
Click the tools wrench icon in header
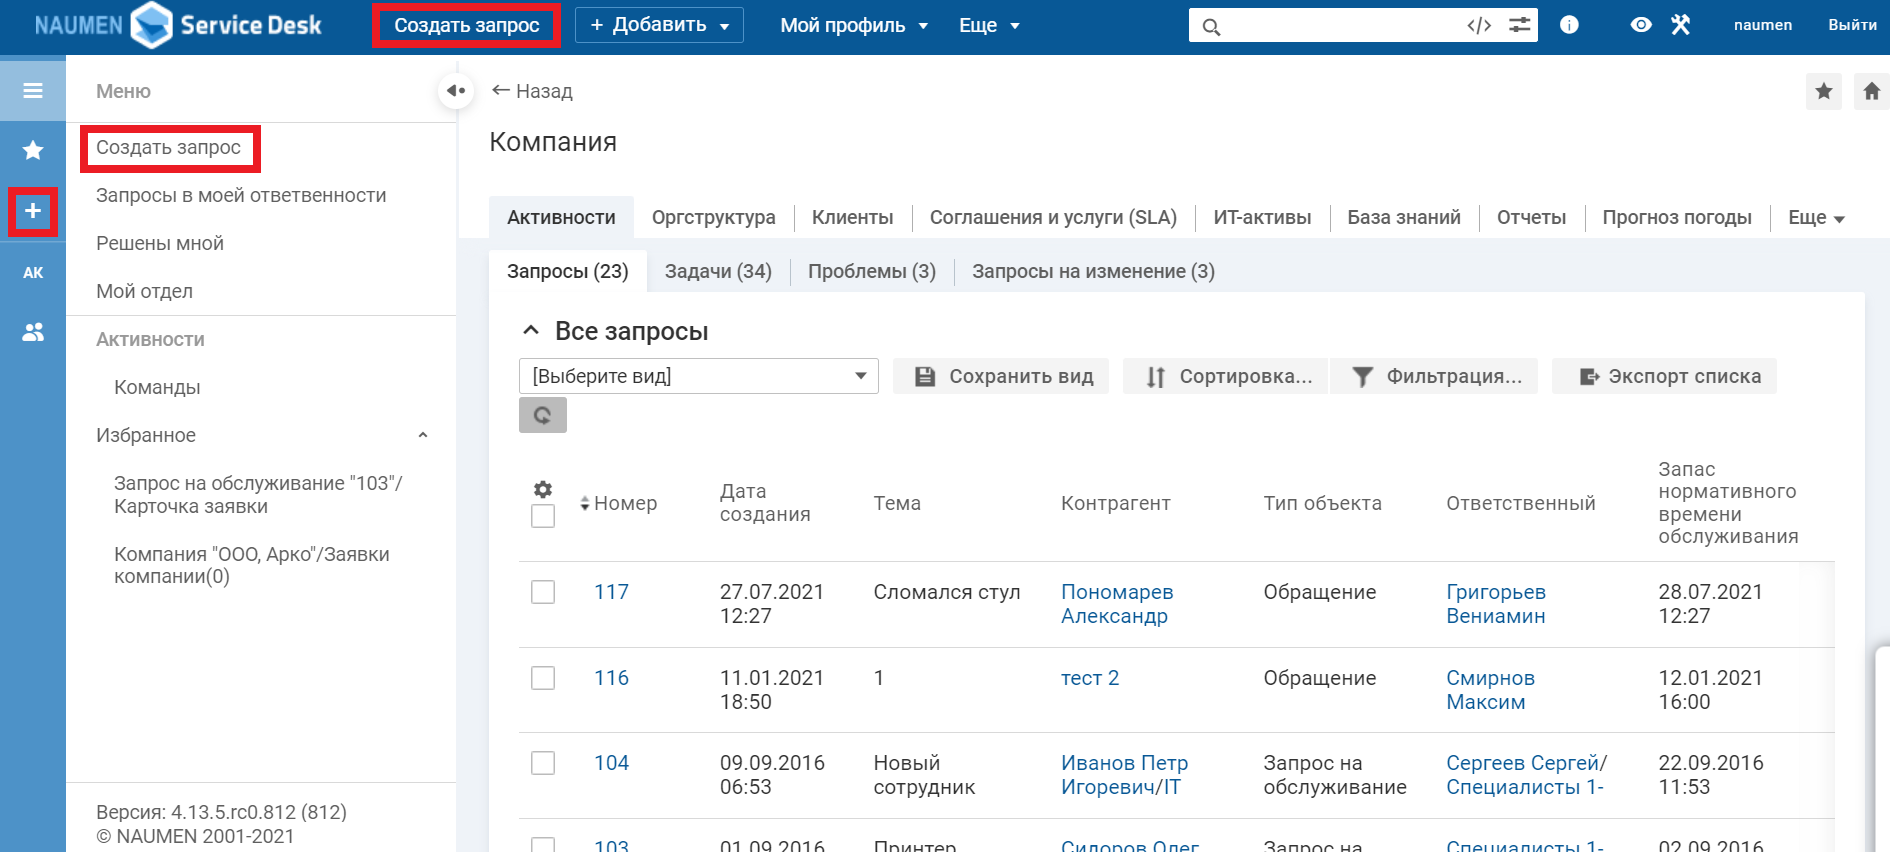tap(1680, 25)
